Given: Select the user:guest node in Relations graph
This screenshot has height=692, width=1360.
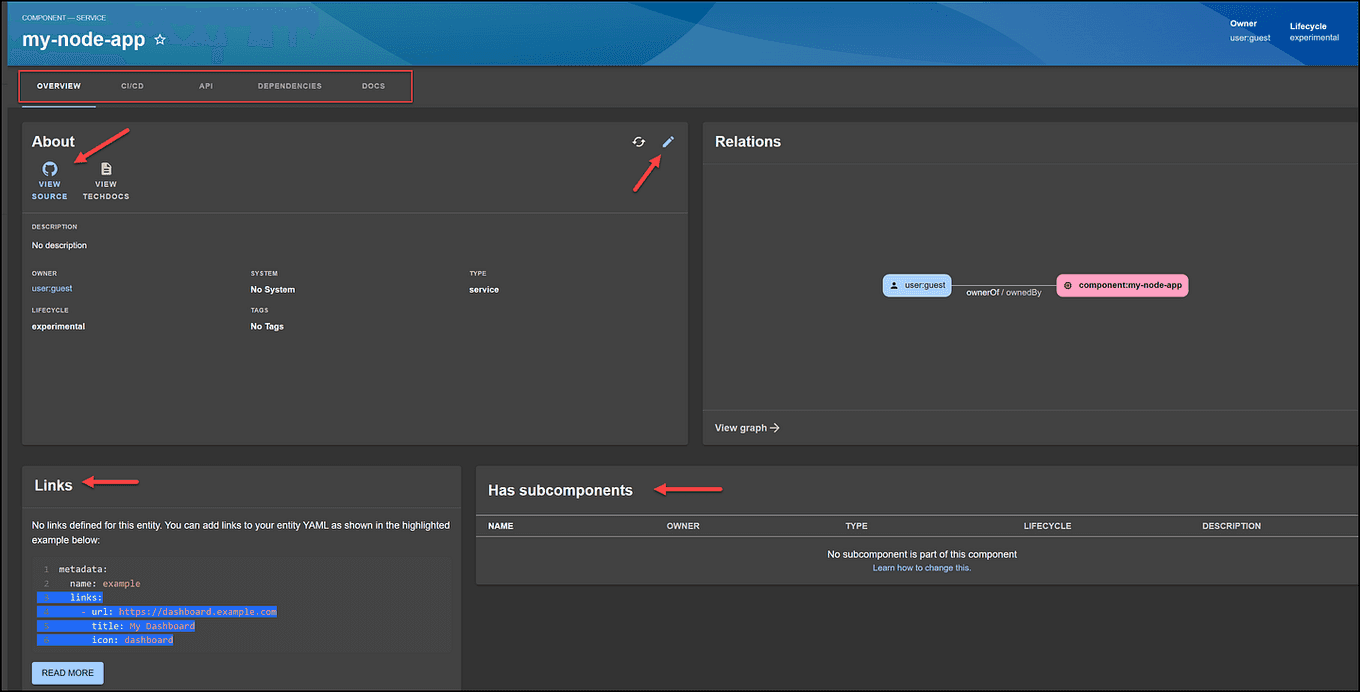Looking at the screenshot, I should (916, 285).
